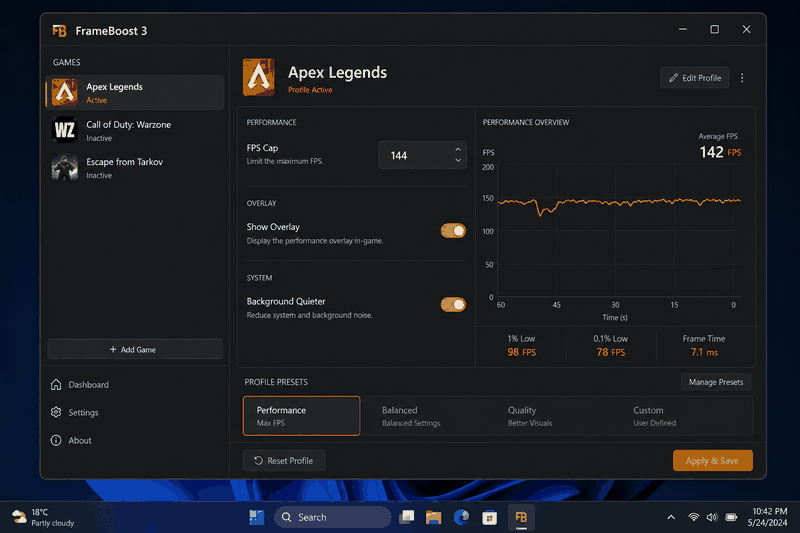The height and width of the screenshot is (533, 800).
Task: Open the Dashboard home icon
Action: [56, 385]
